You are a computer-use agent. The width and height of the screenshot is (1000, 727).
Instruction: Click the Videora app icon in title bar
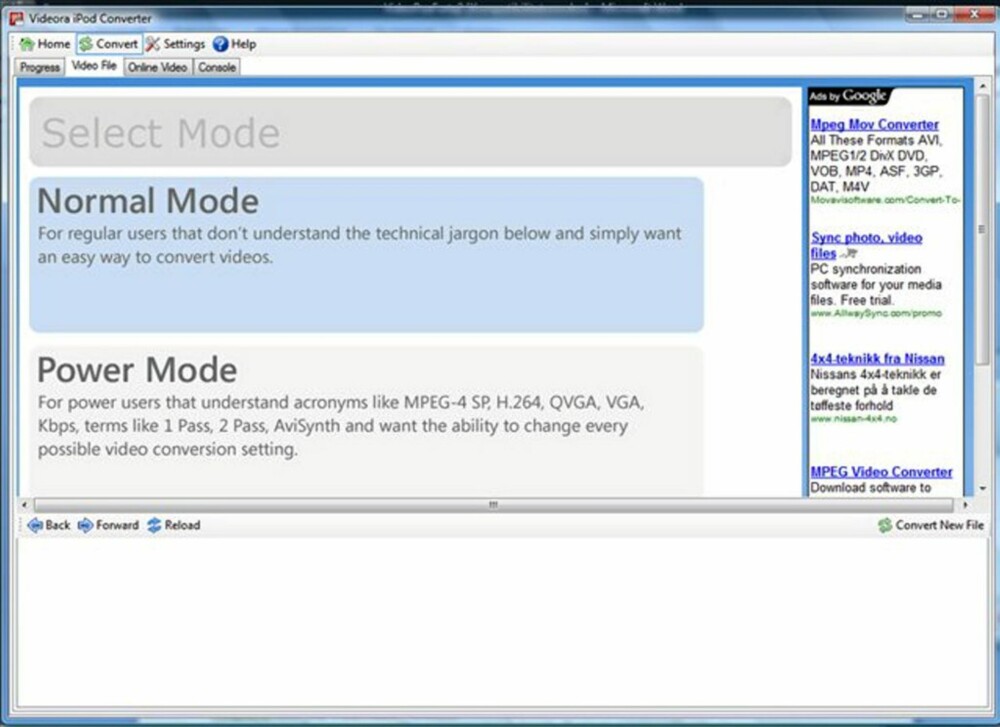click(x=17, y=18)
